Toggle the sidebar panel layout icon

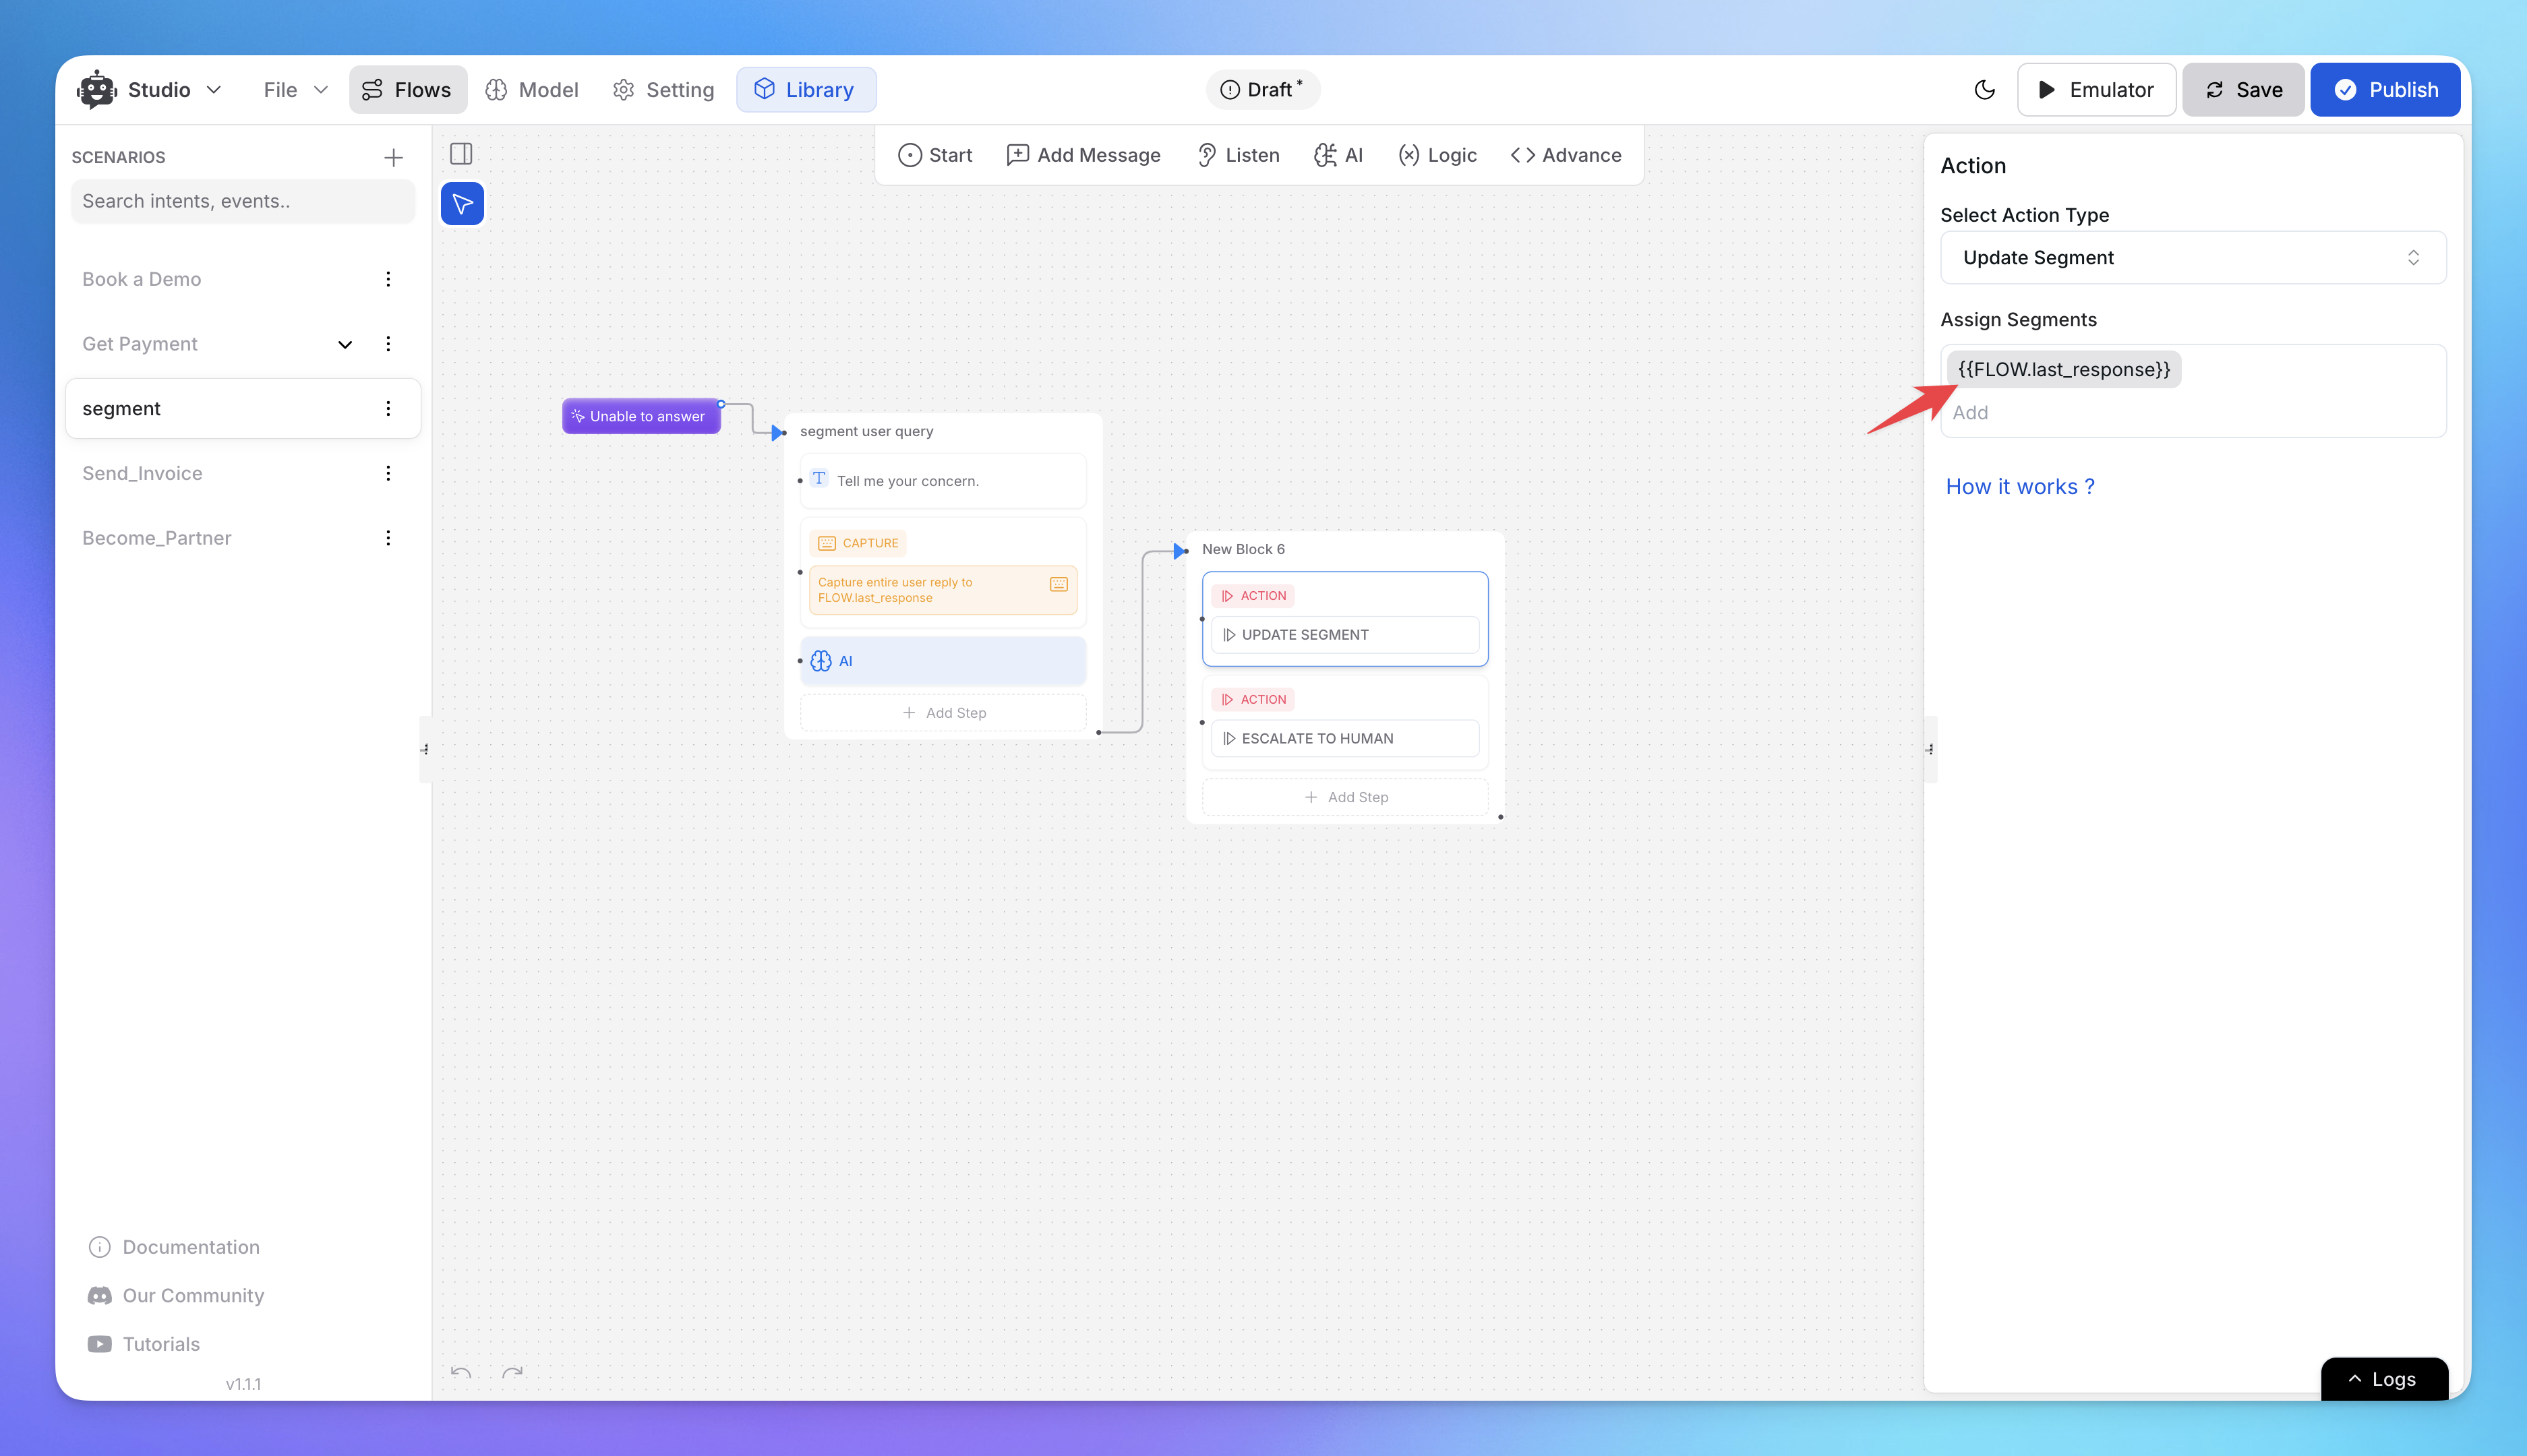[461, 153]
